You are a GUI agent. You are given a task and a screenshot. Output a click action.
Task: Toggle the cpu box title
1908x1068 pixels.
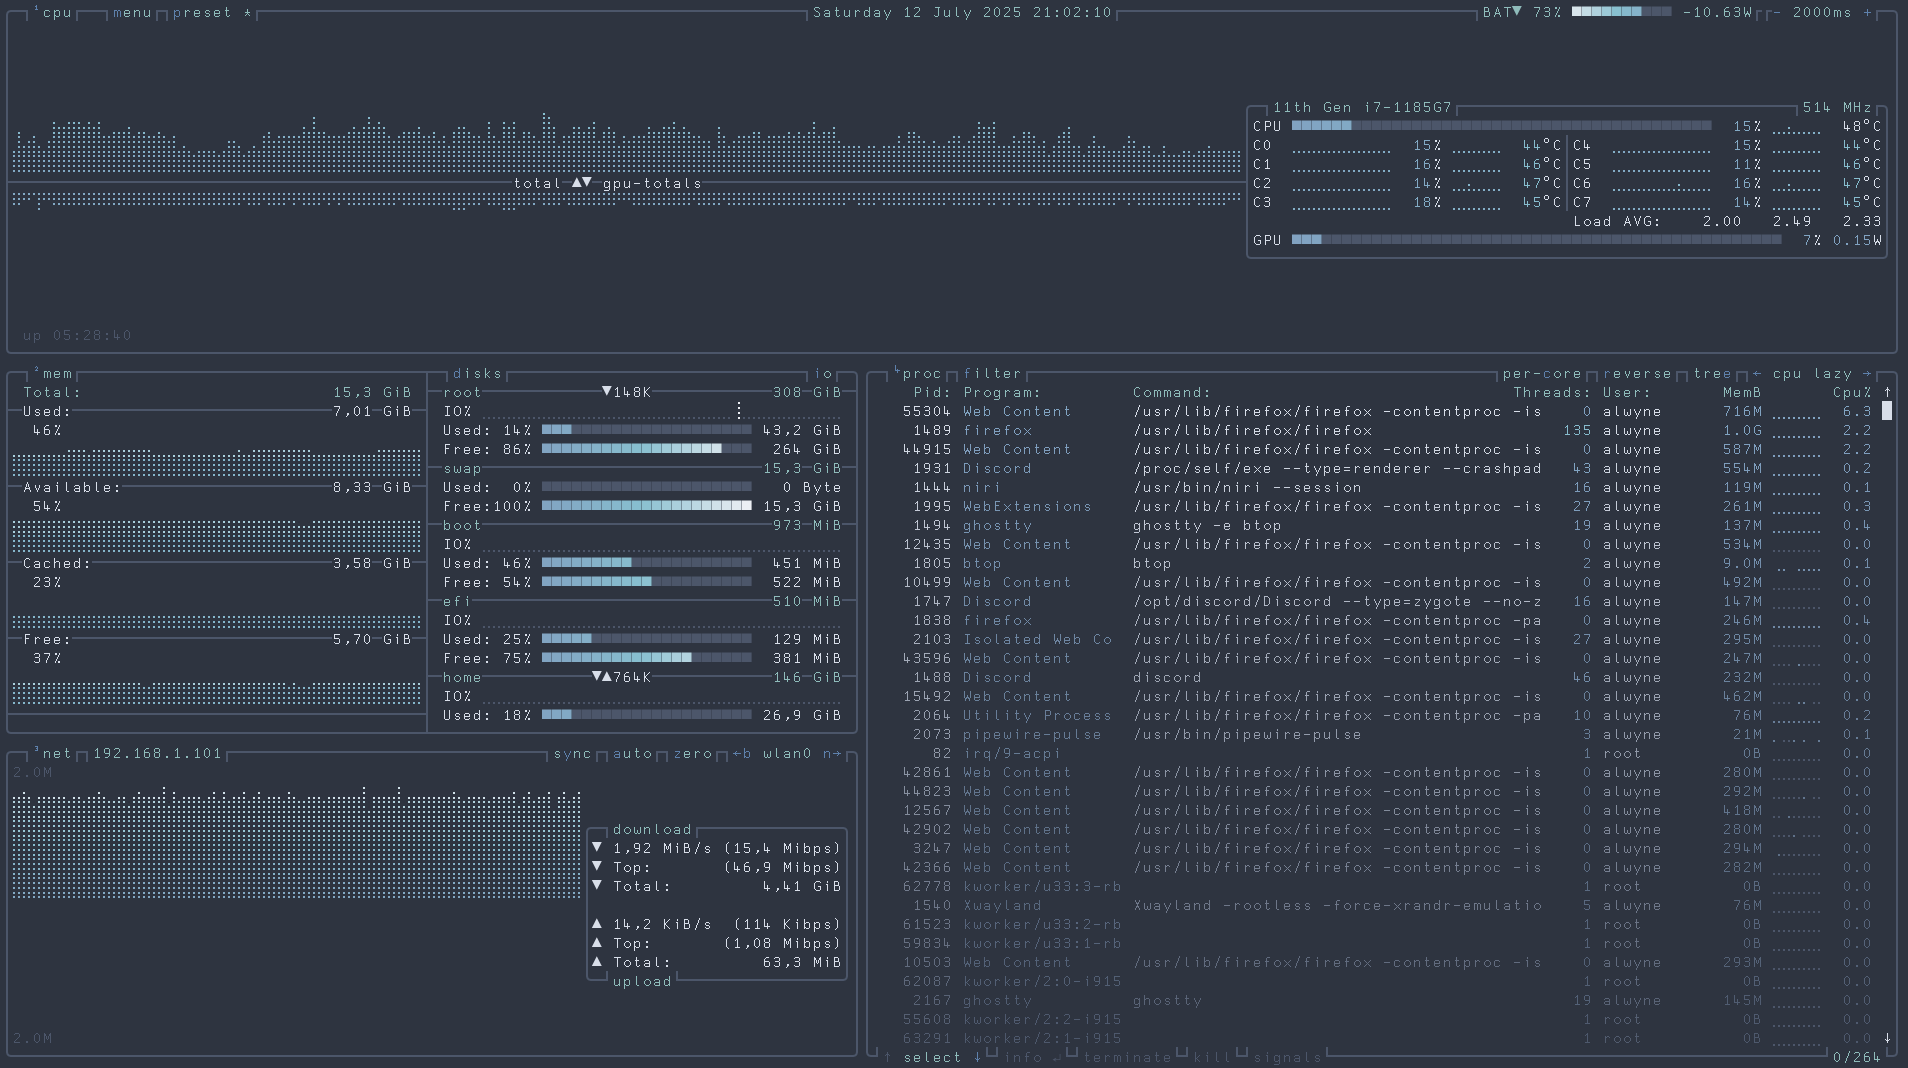pyautogui.click(x=53, y=13)
